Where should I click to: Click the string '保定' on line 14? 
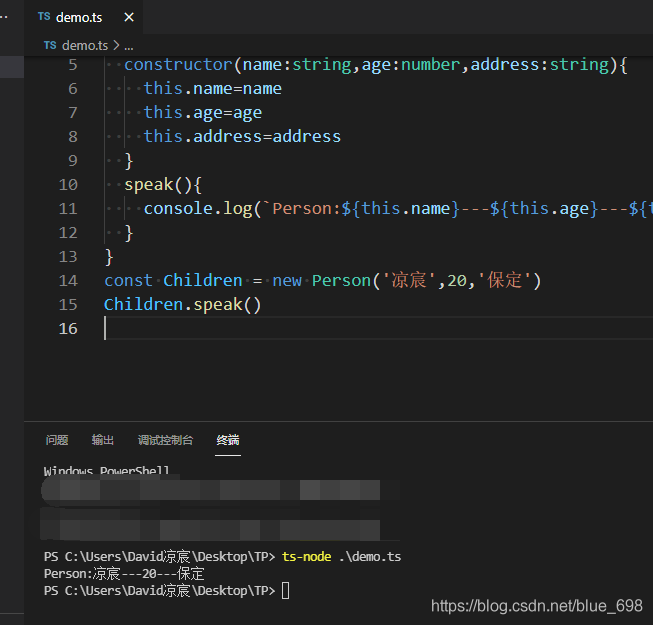(x=504, y=280)
